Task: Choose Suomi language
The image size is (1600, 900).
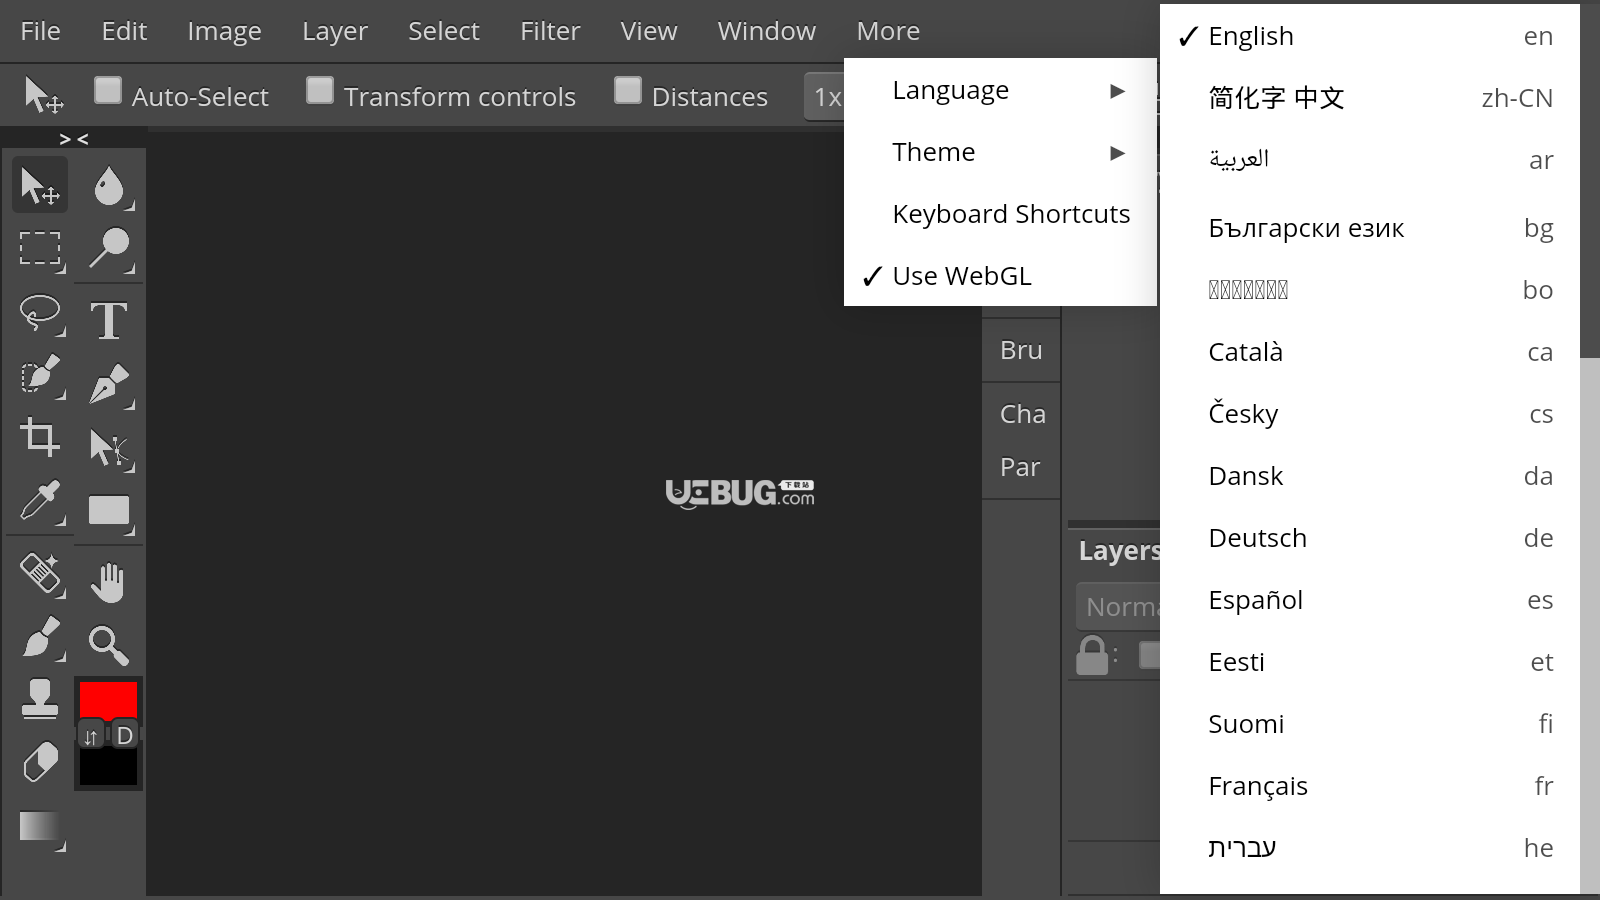Action: [1370, 724]
